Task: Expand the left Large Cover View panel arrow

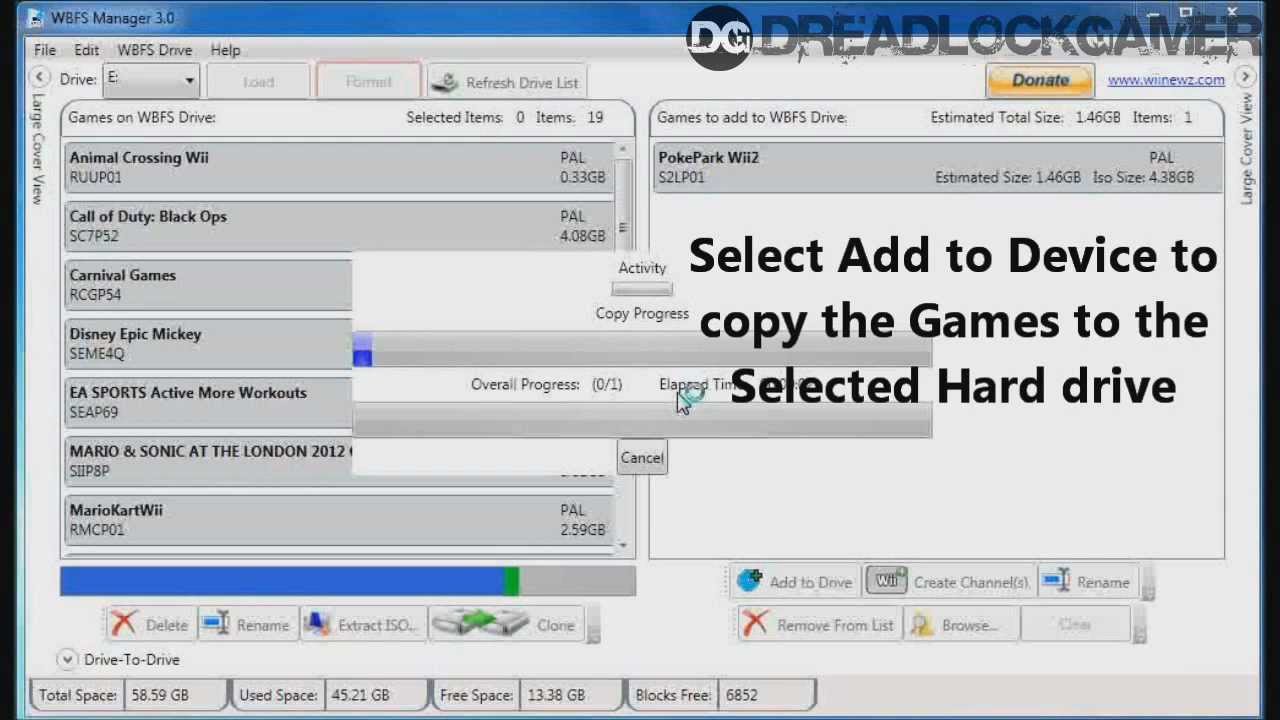Action: point(39,77)
